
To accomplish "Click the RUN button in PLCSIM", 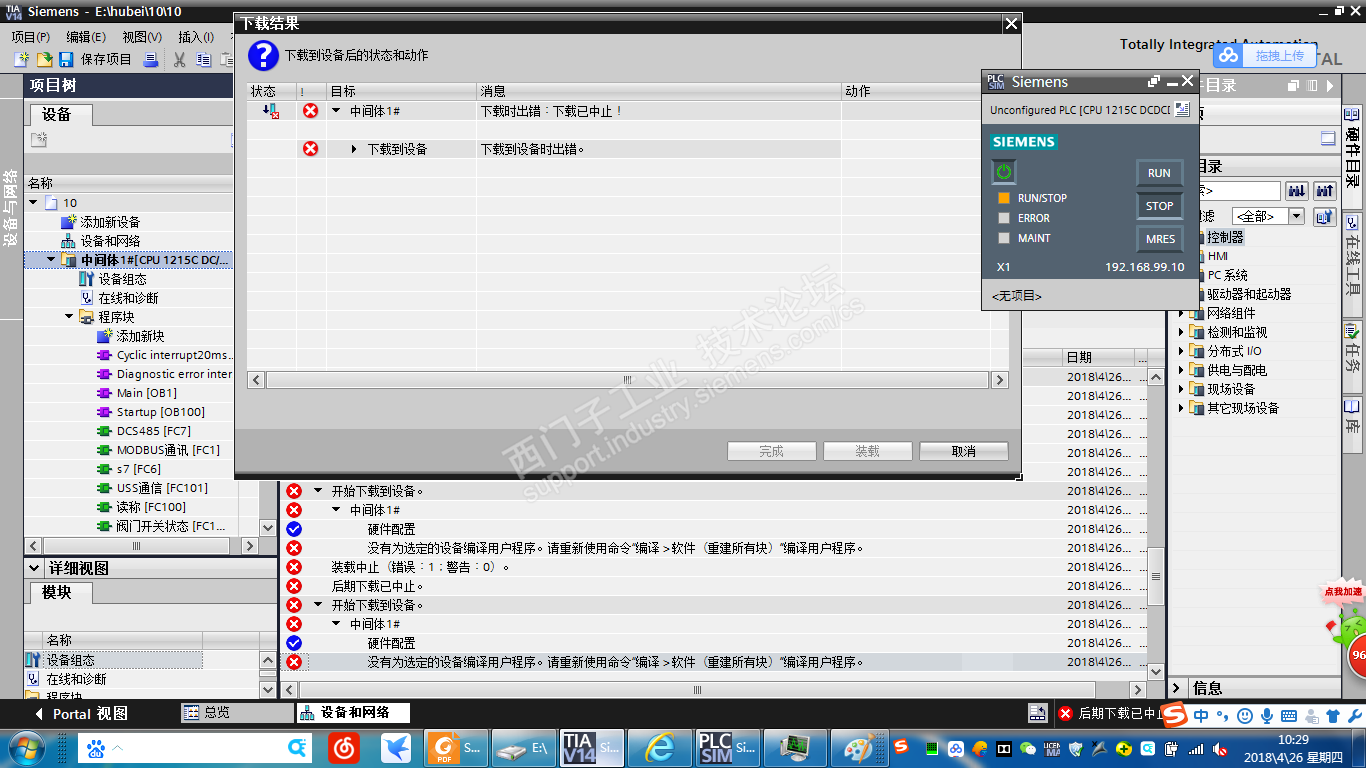I will pos(1159,173).
